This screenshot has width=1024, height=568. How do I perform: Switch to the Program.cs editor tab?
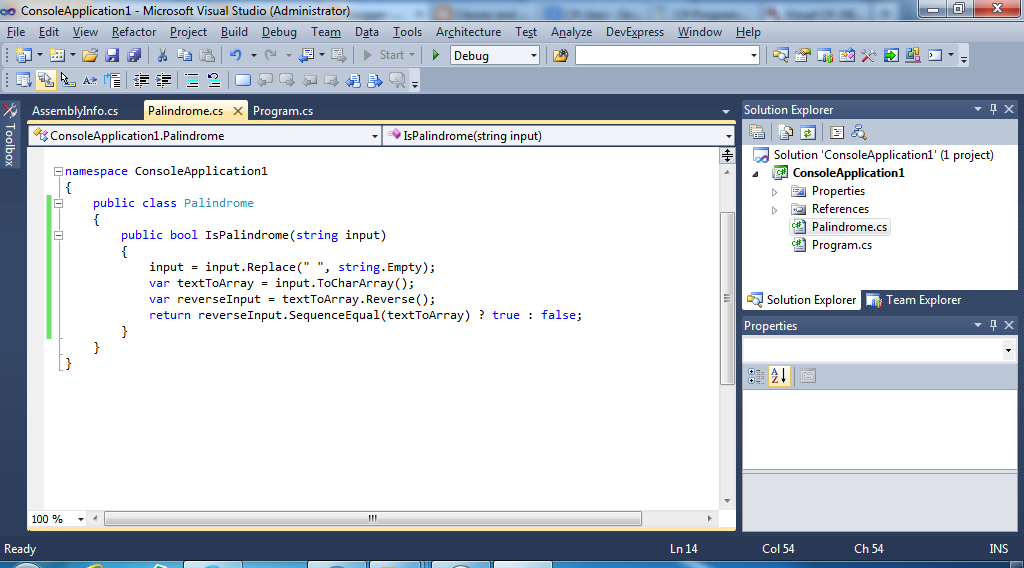point(283,111)
